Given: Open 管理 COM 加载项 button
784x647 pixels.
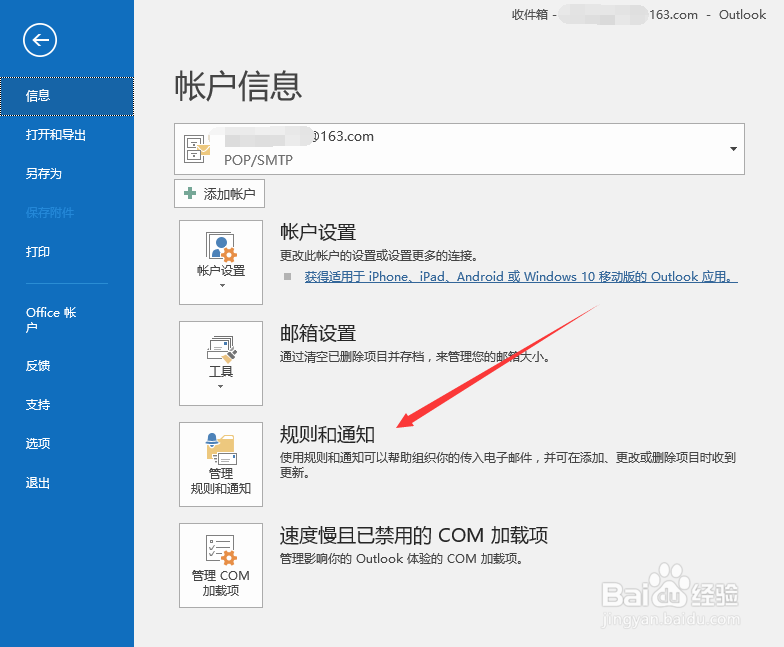Looking at the screenshot, I should click(x=221, y=566).
